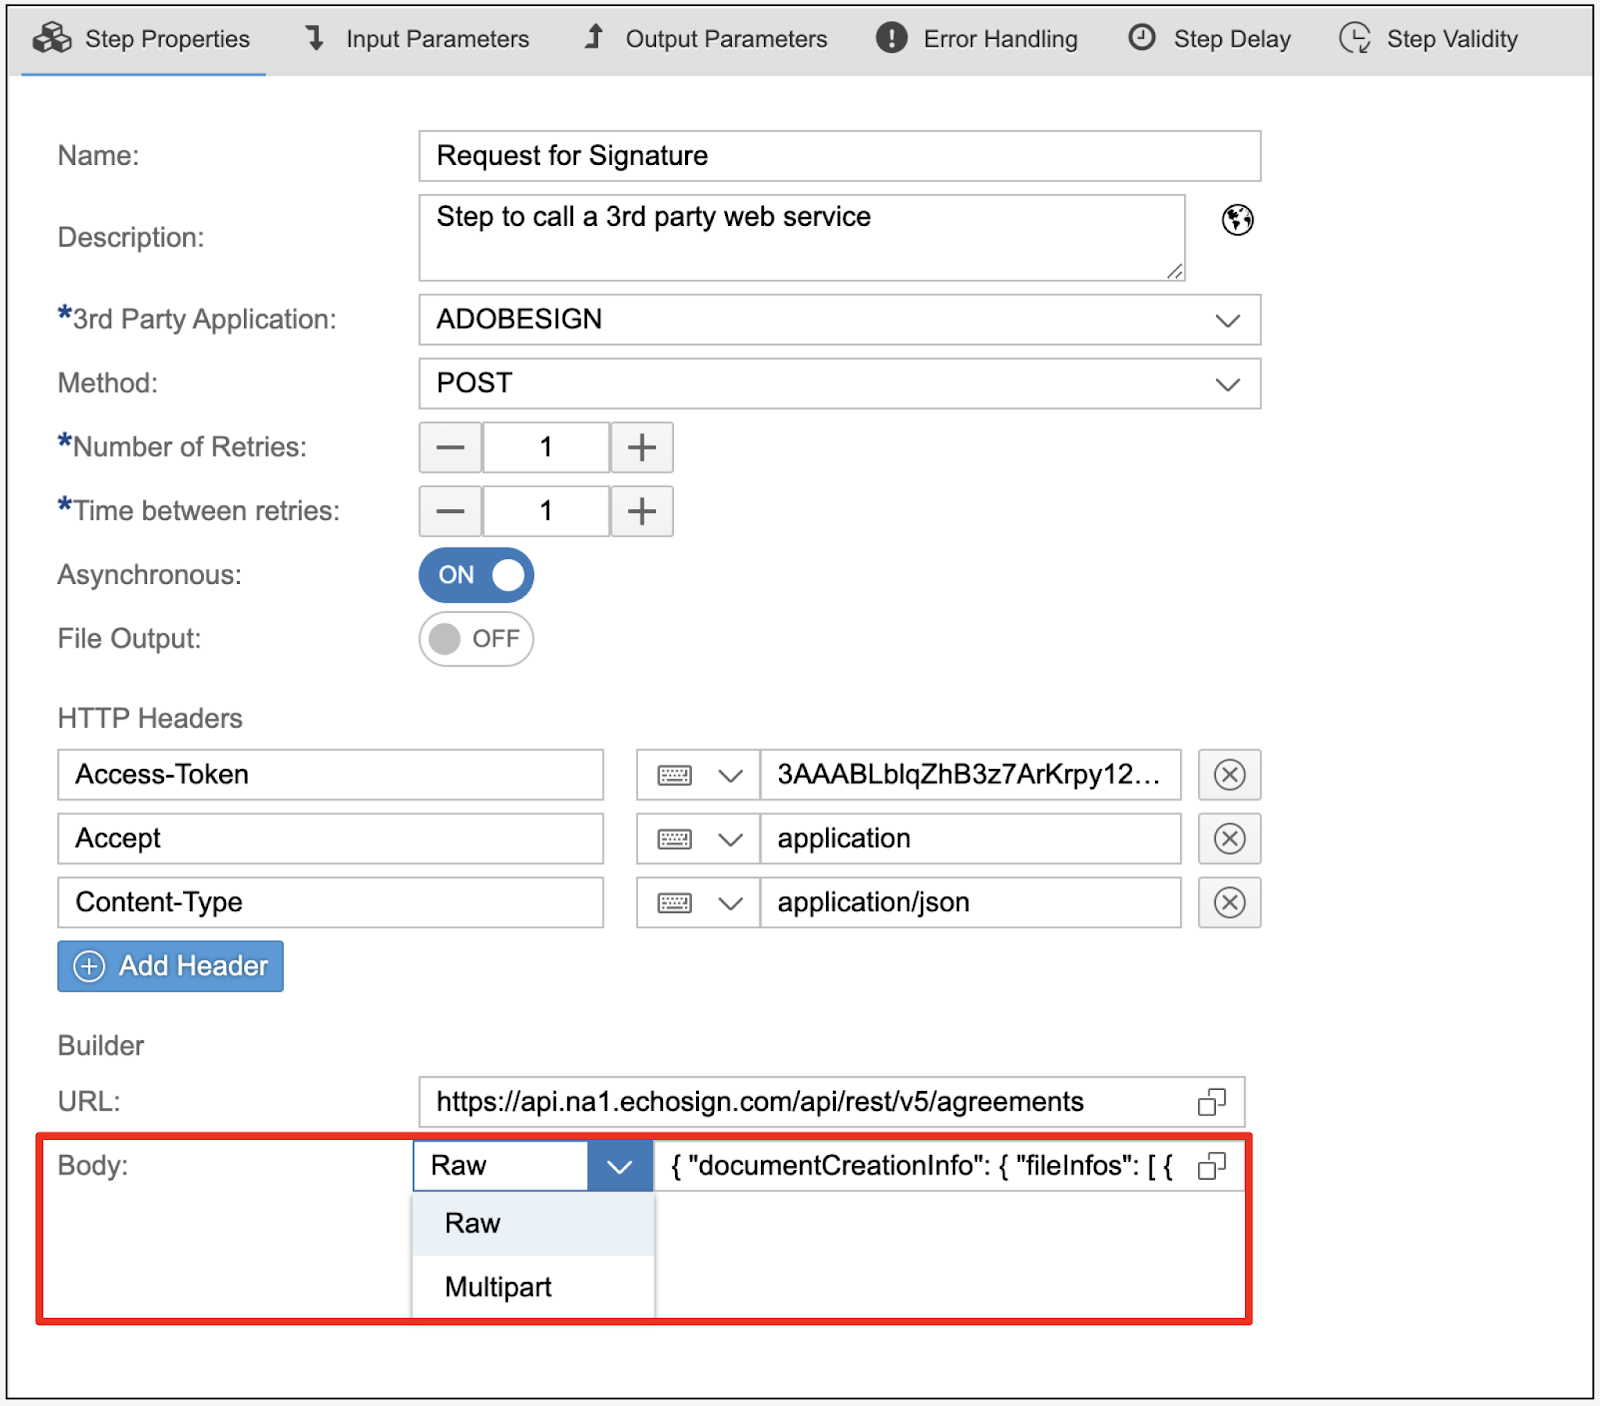Image resolution: width=1600 pixels, height=1406 pixels.
Task: Delete the Accept header with its X icon
Action: [x=1229, y=839]
